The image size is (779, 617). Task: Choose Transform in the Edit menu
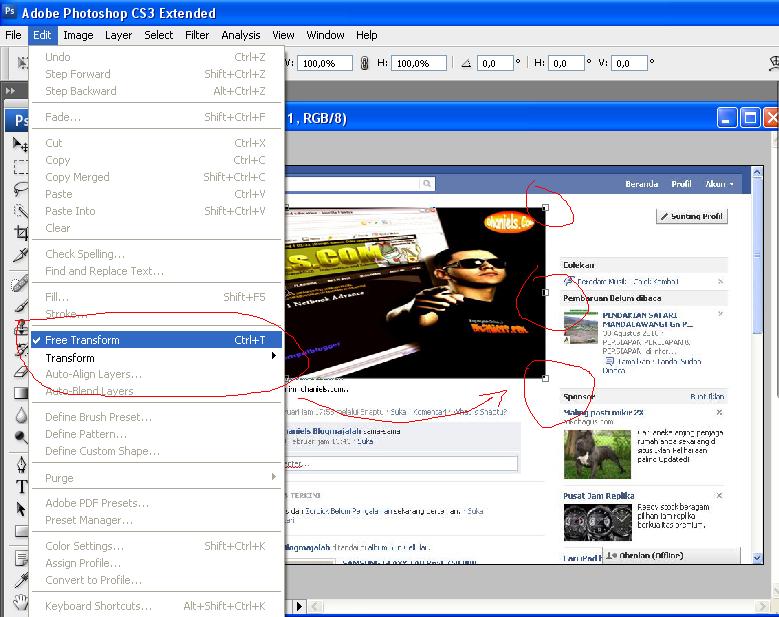(156, 358)
